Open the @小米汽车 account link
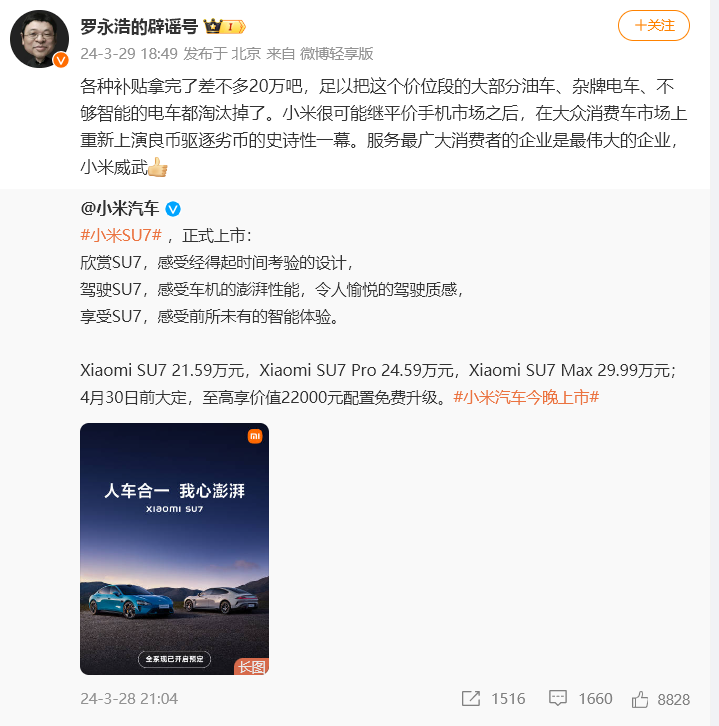 click(x=119, y=209)
